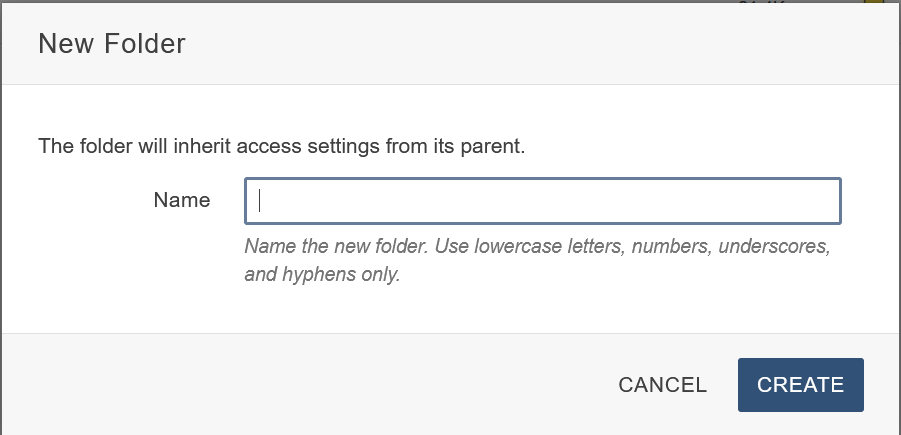Place cursor in the Name textbox
Screen dimensions: 901x435
[542, 201]
